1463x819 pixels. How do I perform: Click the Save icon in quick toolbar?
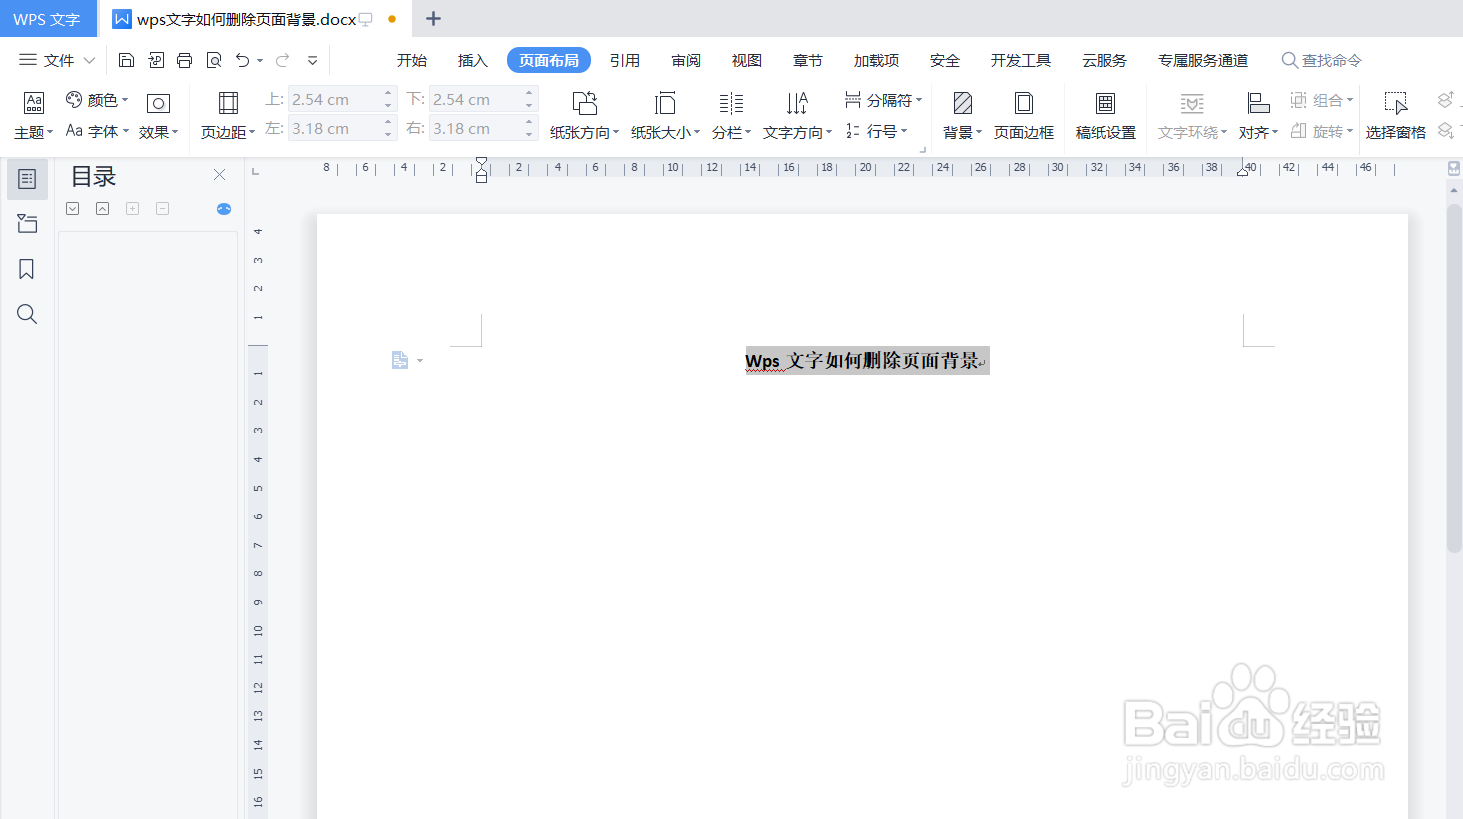click(x=126, y=60)
